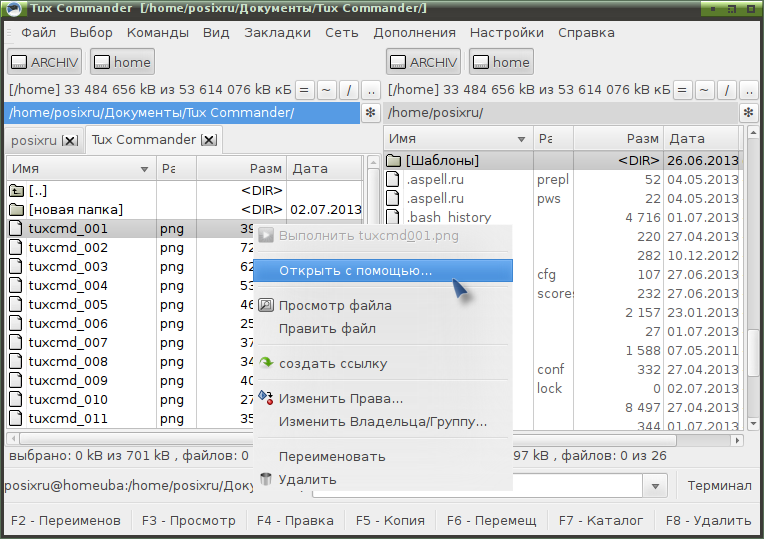
Task: Sort right panel by Дата column
Action: pos(702,139)
